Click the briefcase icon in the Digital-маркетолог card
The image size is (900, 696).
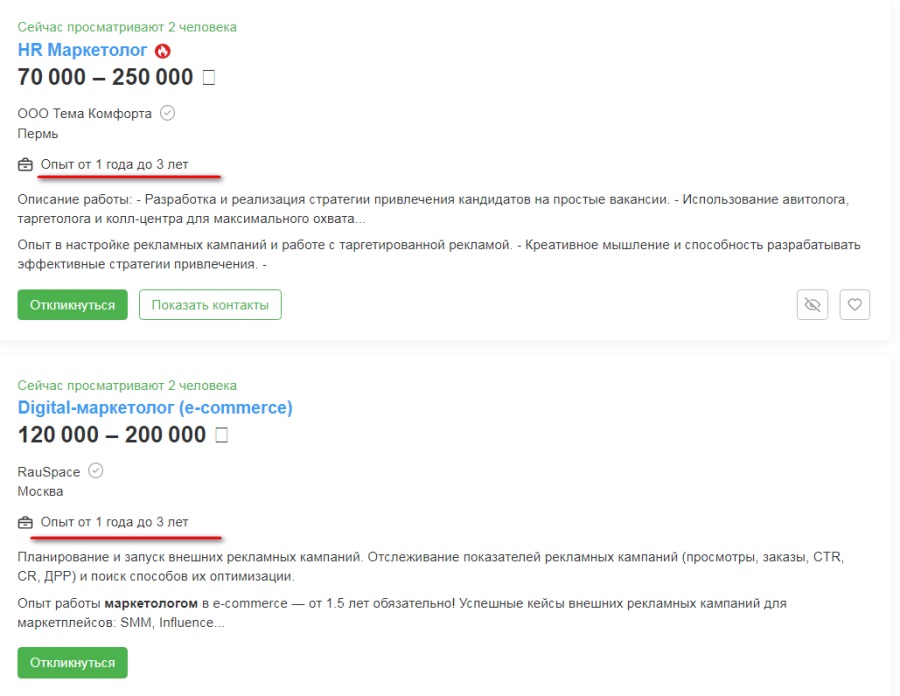26,522
